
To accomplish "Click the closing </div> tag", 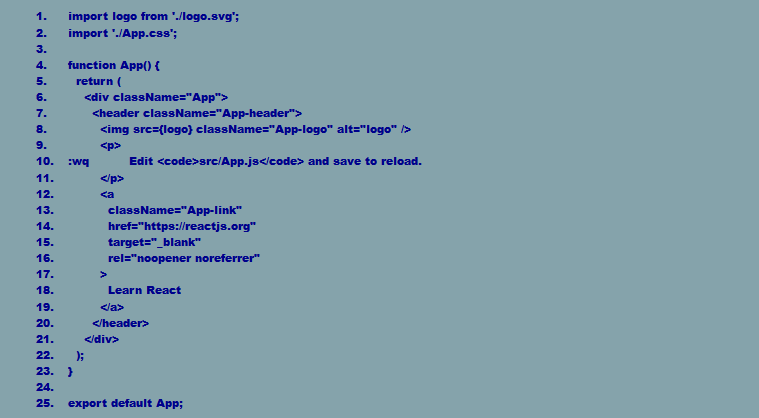I will tap(102, 339).
